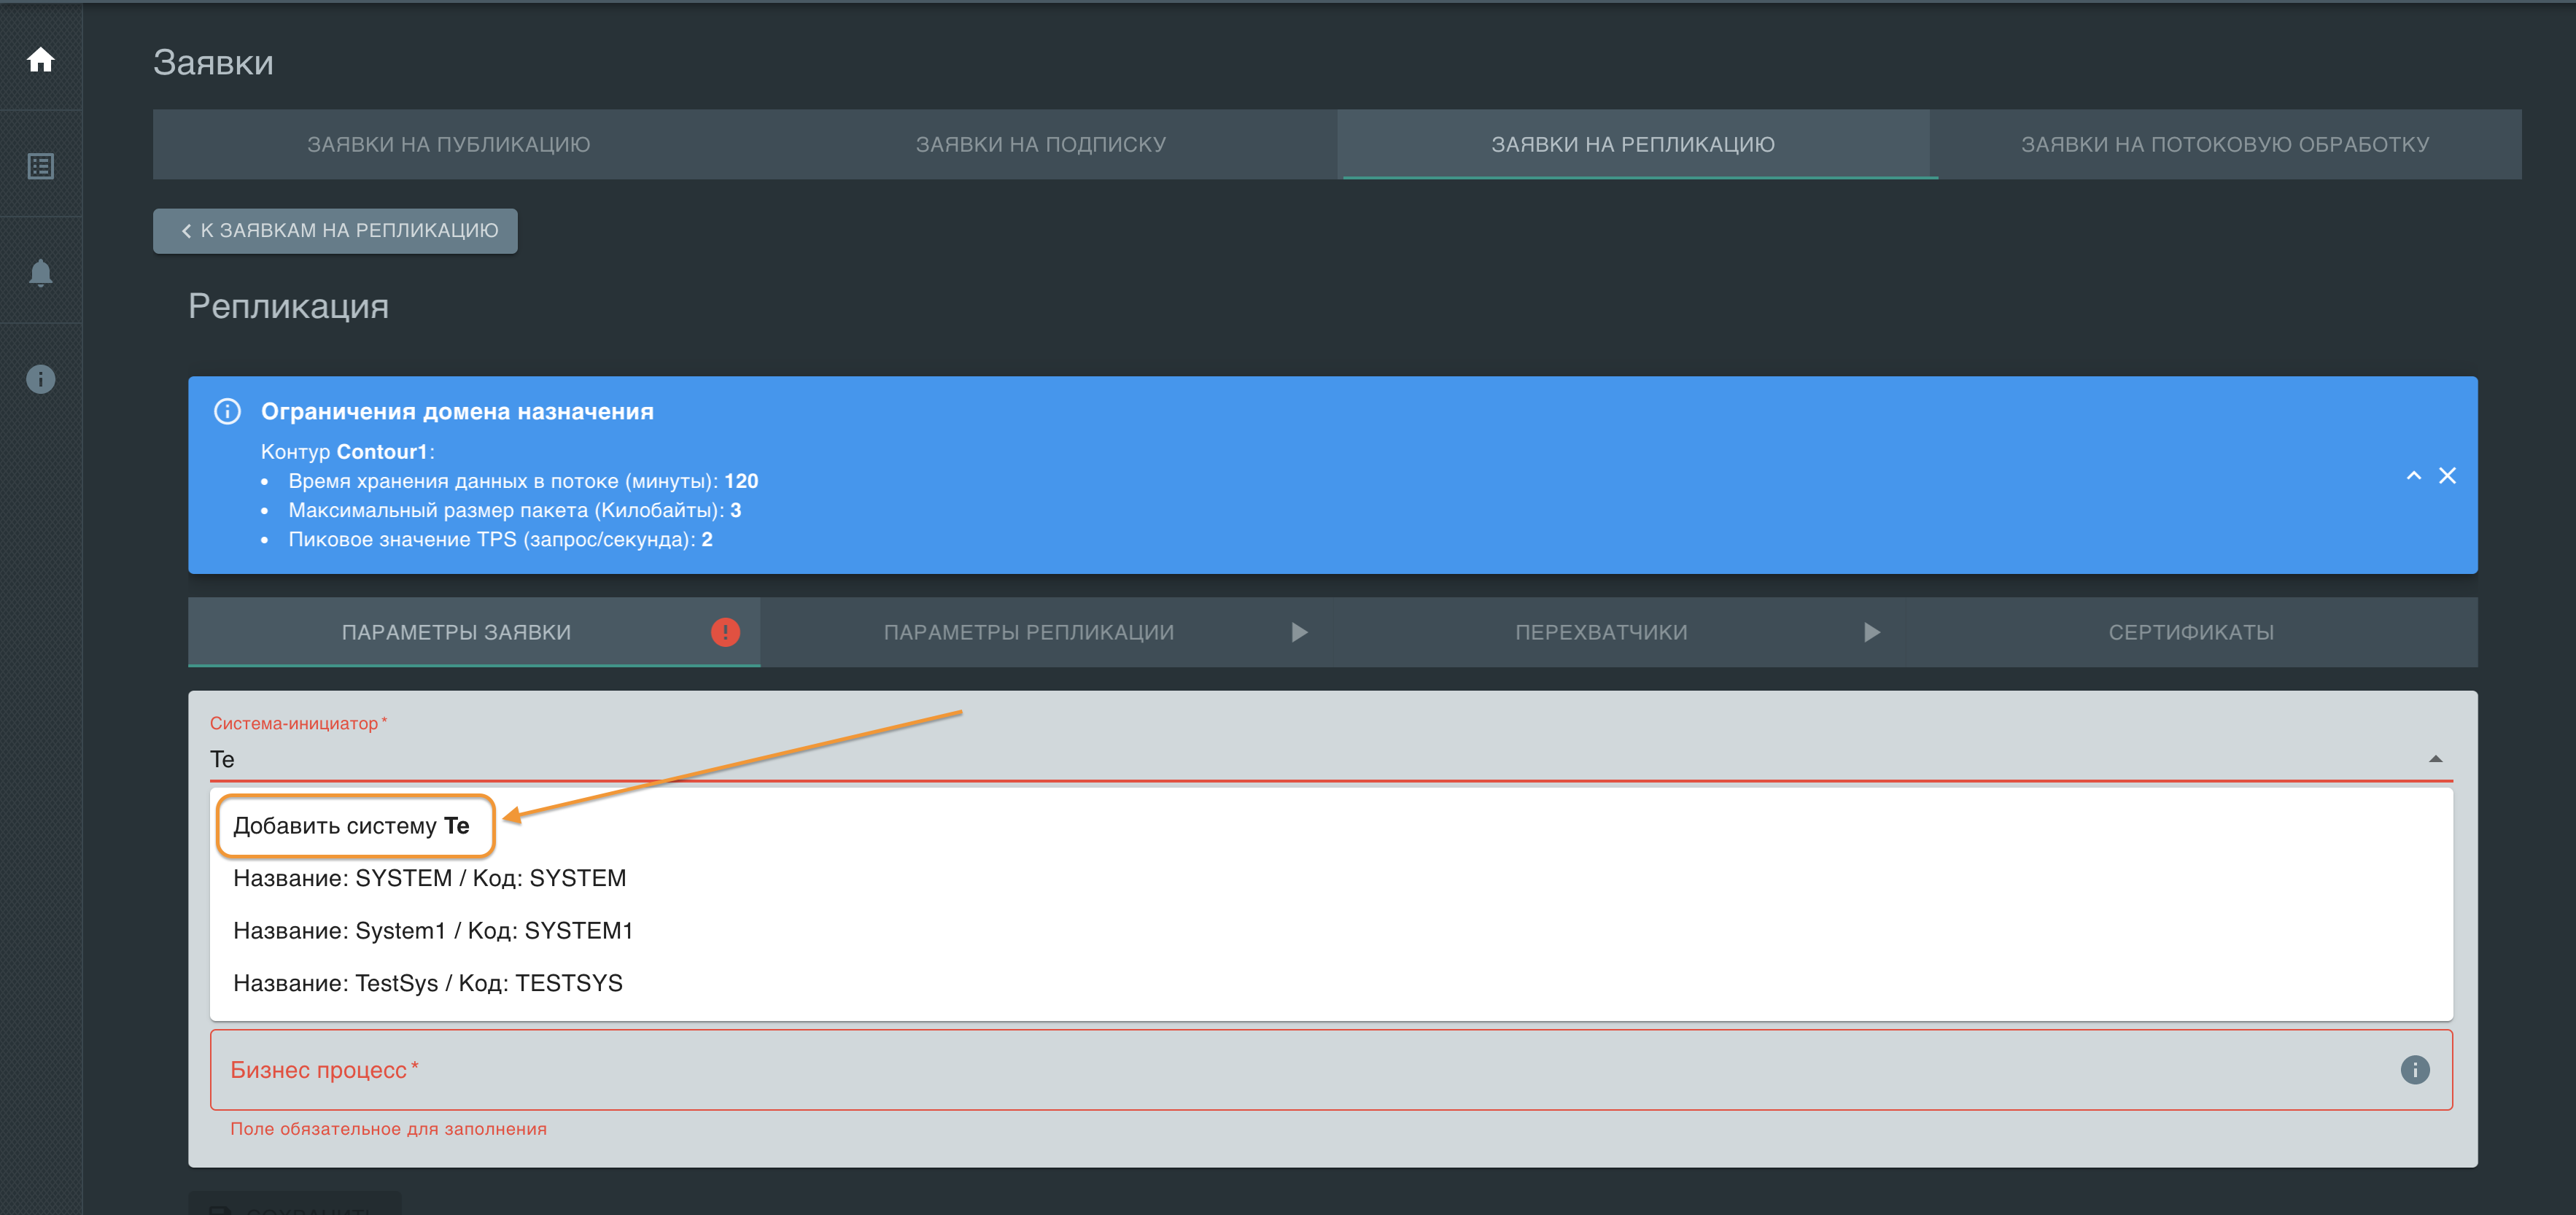
Task: Click info icon in blue restrictions banner
Action: (x=227, y=411)
